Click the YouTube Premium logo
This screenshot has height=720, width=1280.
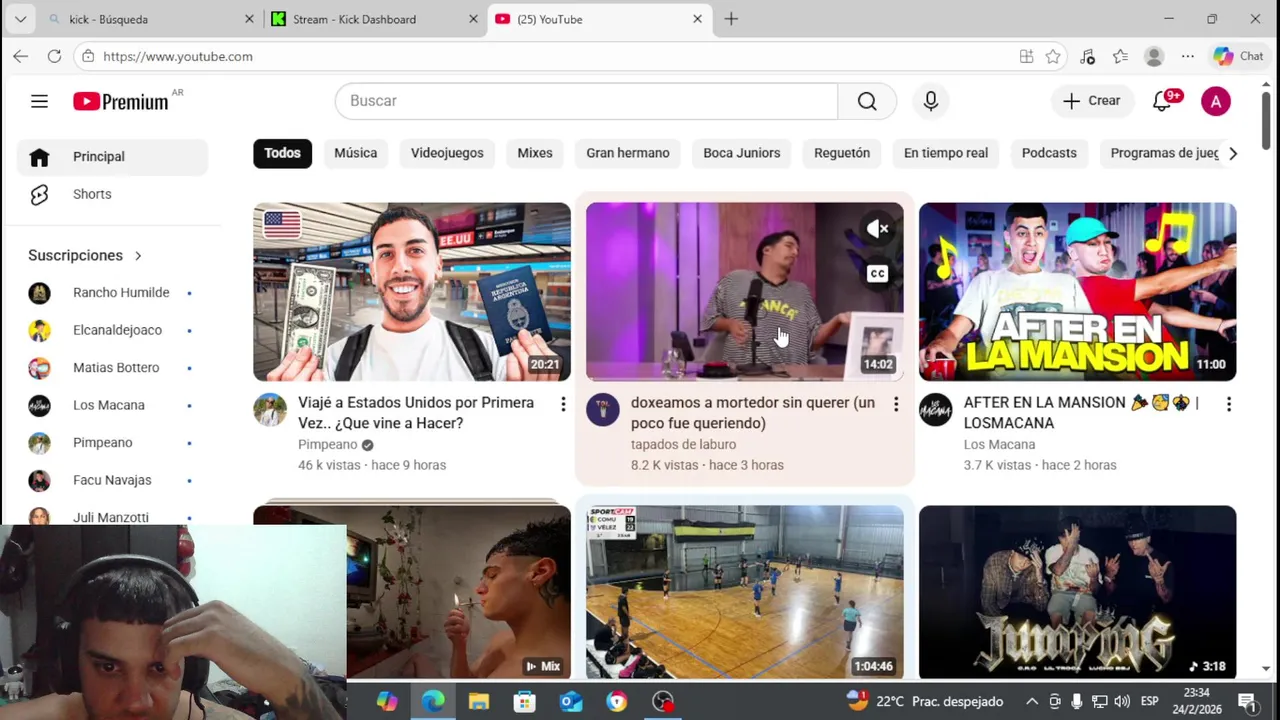pyautogui.click(x=122, y=101)
